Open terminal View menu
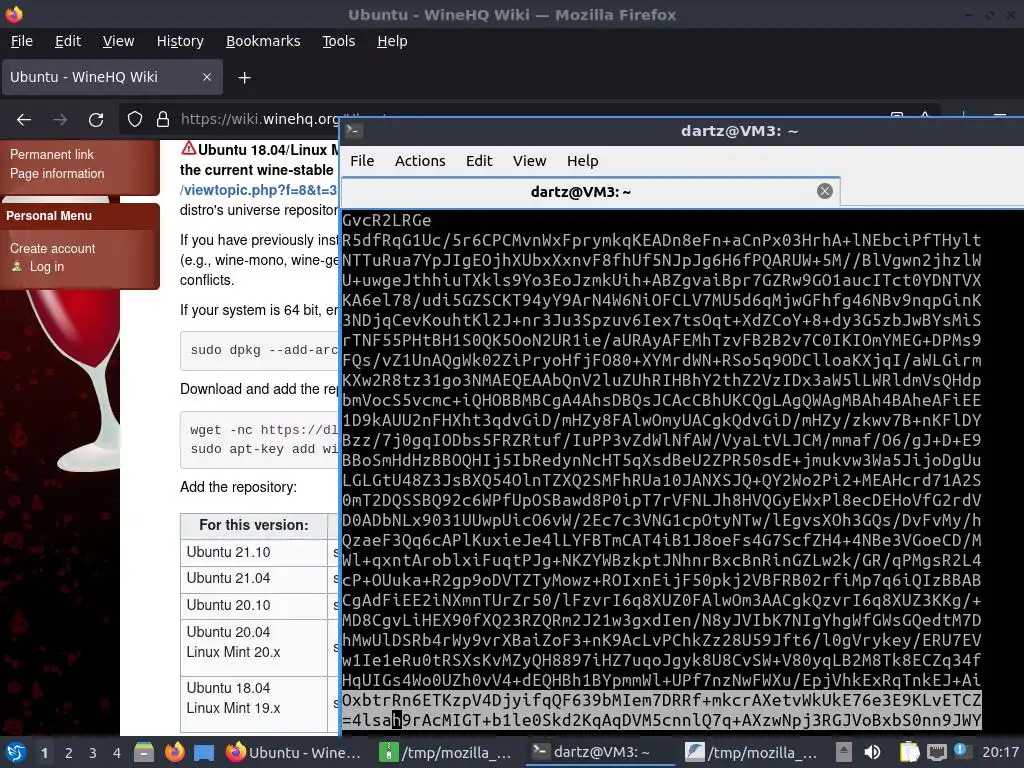 pos(529,161)
